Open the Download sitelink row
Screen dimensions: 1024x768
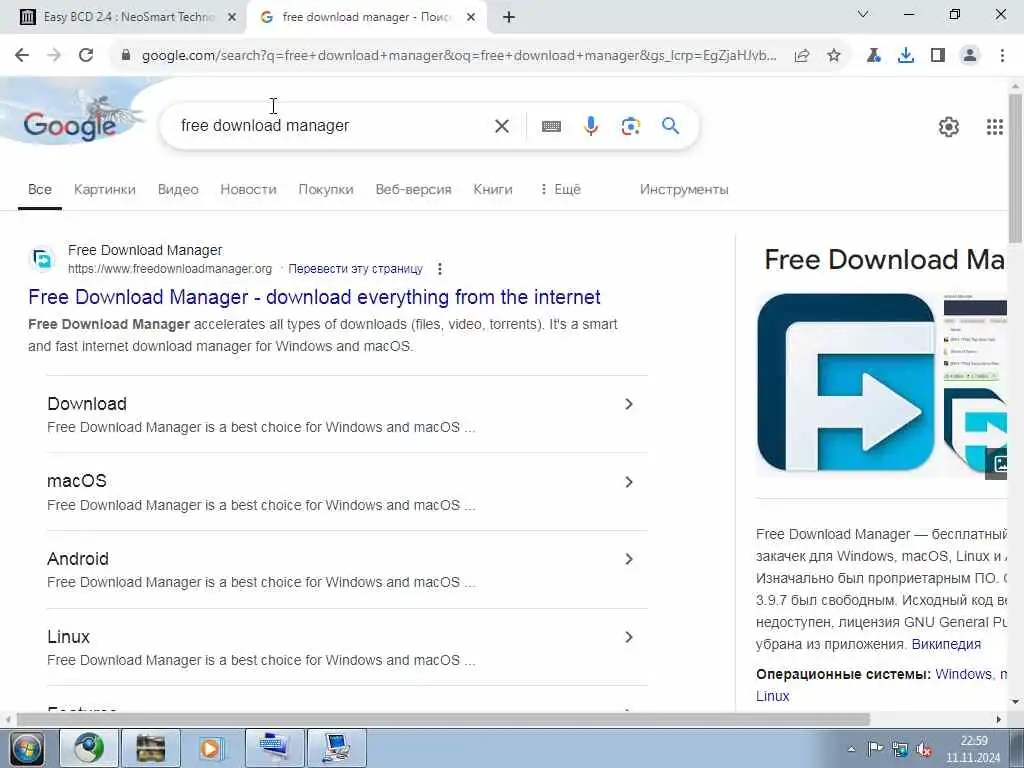pos(347,415)
